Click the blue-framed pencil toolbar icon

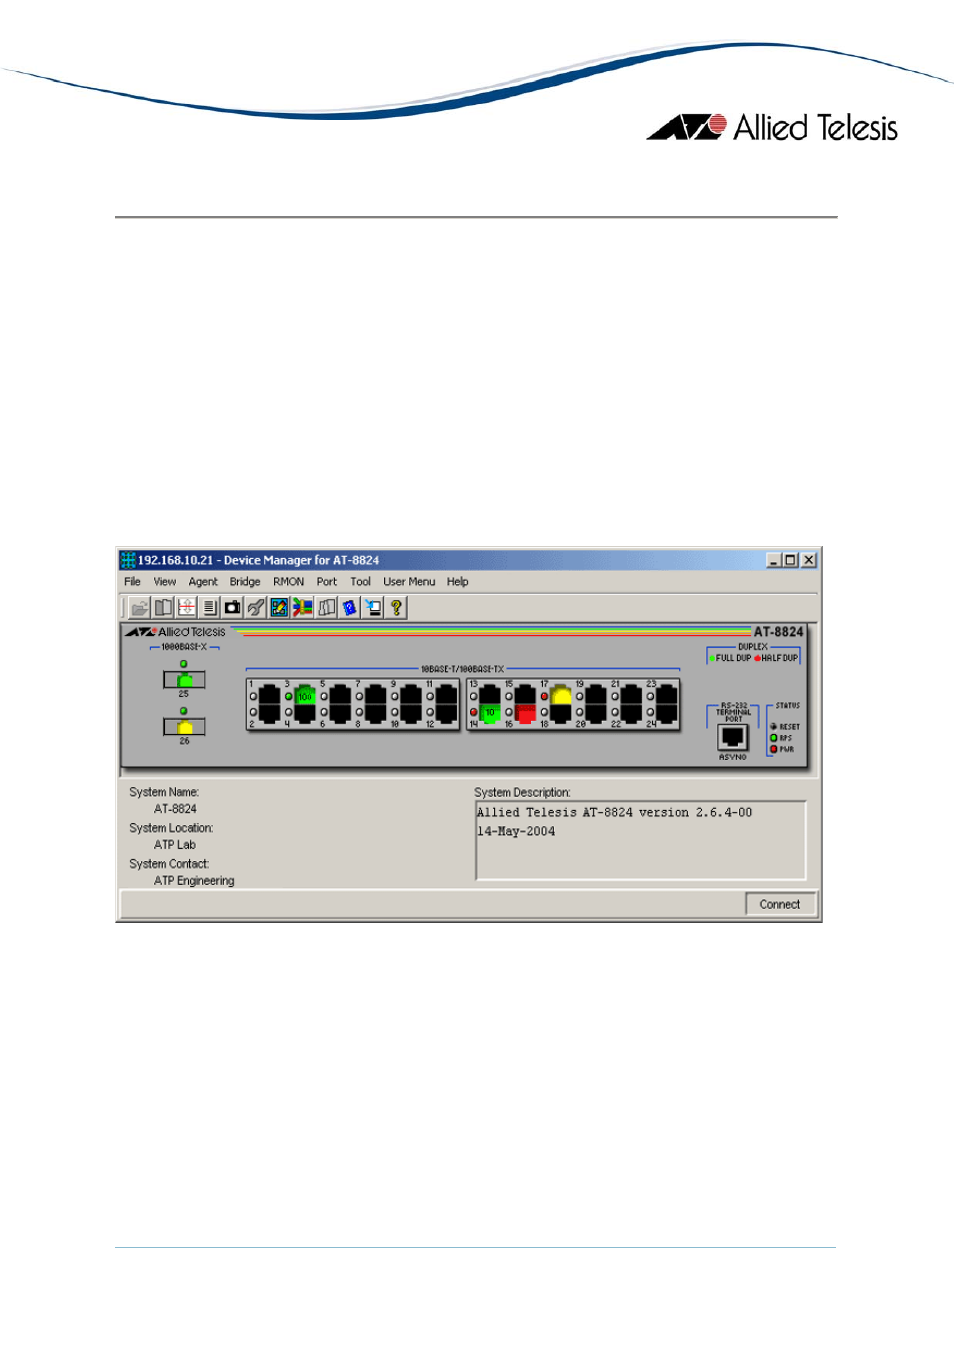point(279,607)
